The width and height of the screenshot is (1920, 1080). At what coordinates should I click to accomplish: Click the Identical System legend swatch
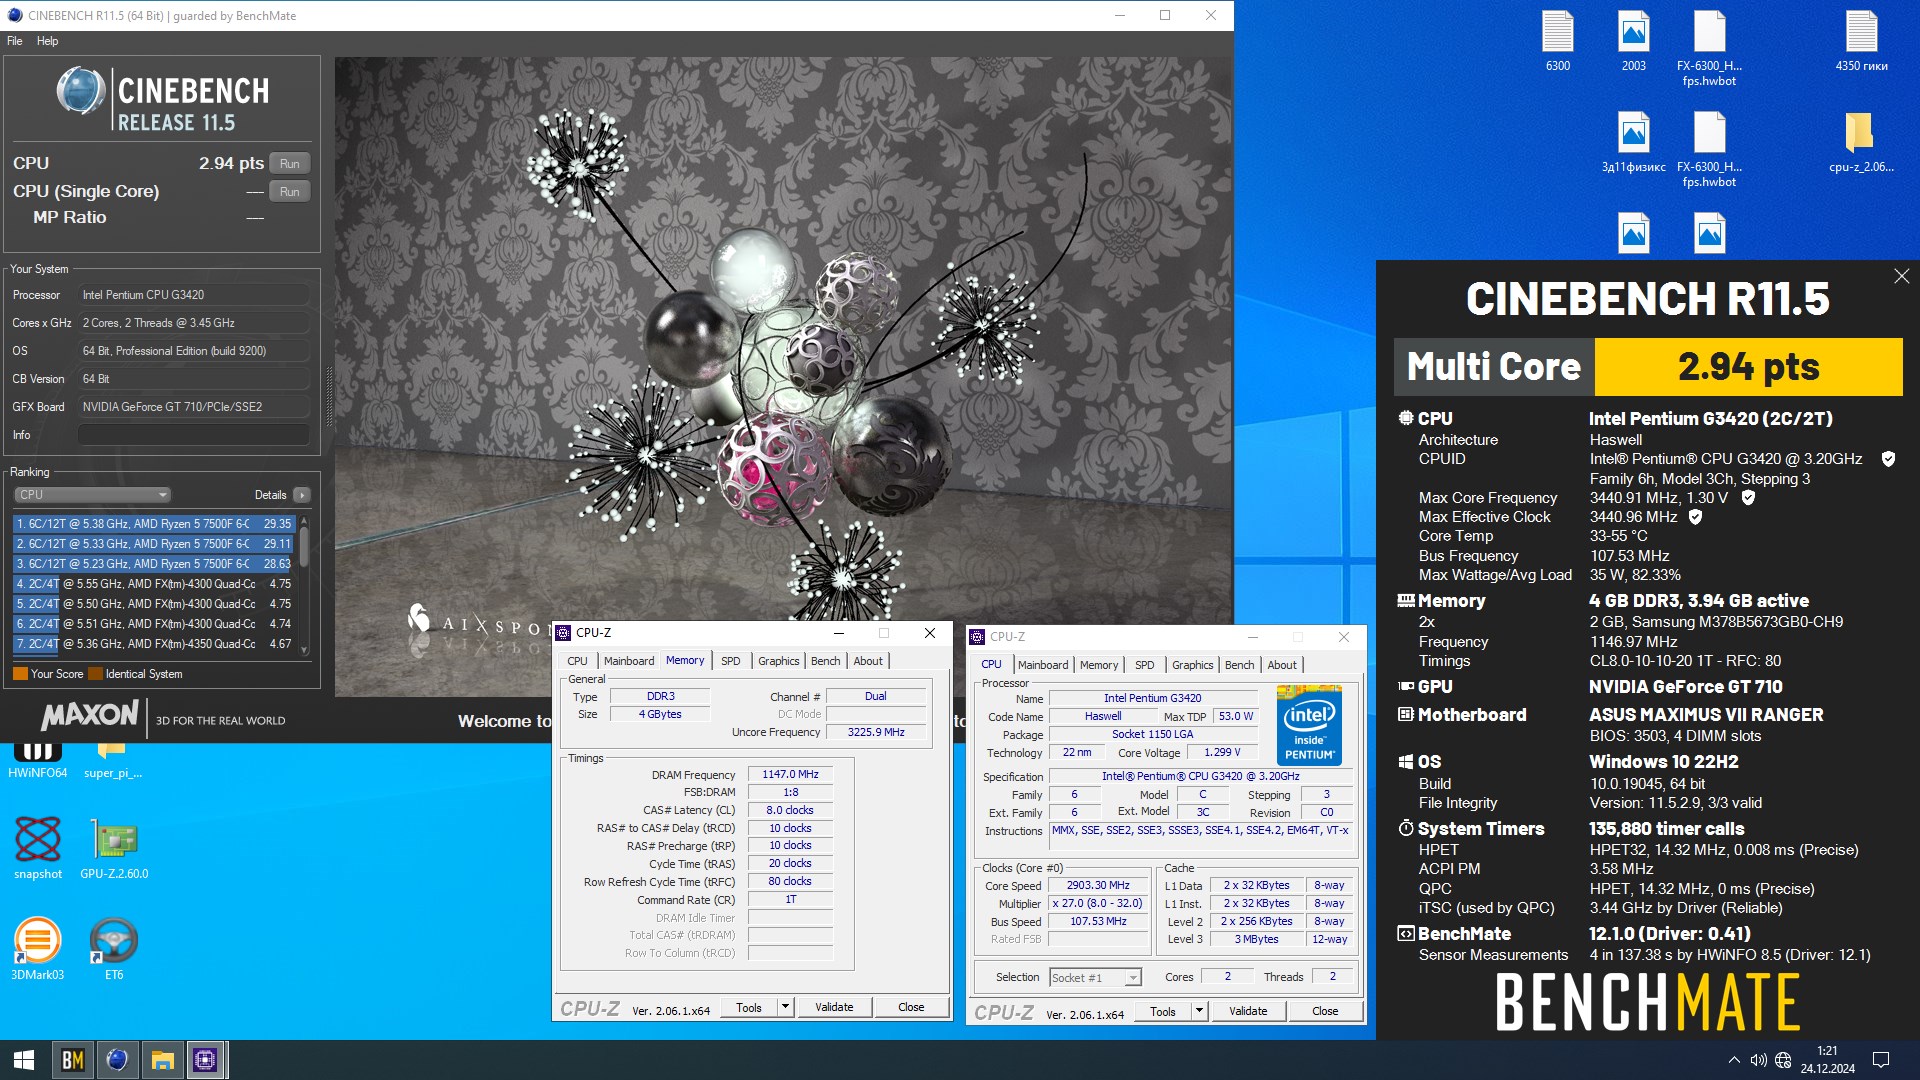96,674
